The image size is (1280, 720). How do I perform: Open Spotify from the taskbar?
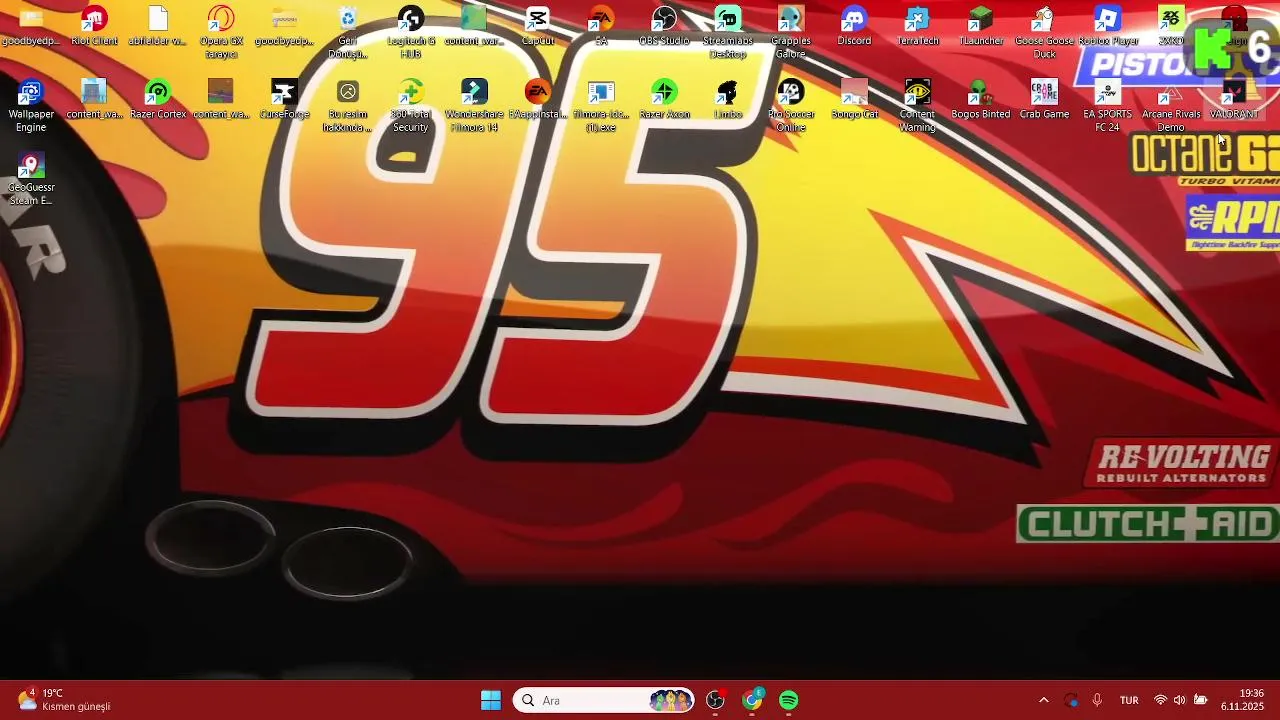789,700
